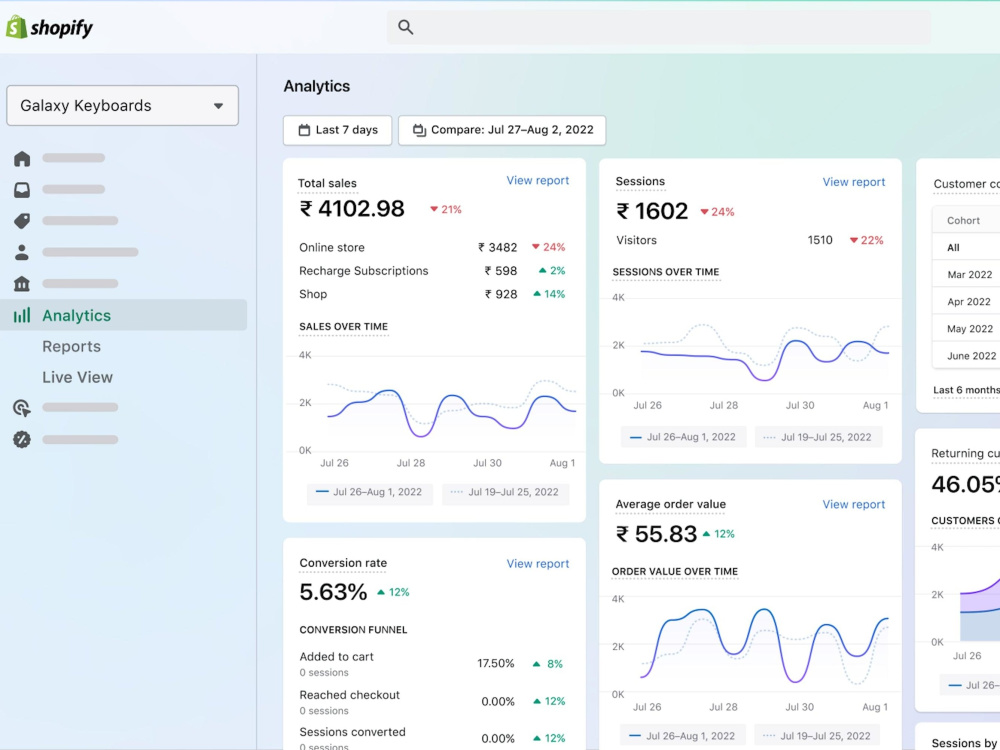Select Analytics in the sidebar
This screenshot has height=750, width=1000.
(x=124, y=315)
